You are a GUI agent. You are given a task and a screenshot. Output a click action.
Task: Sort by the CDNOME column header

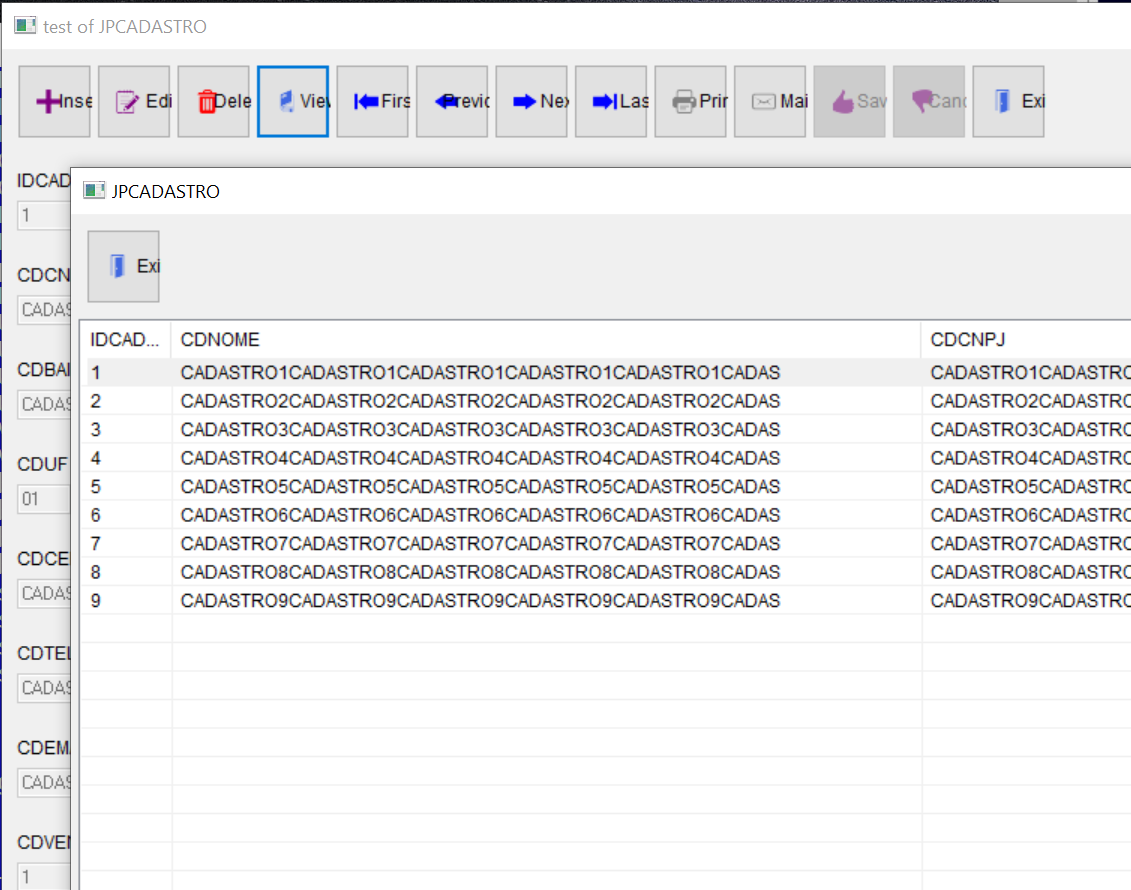545,340
